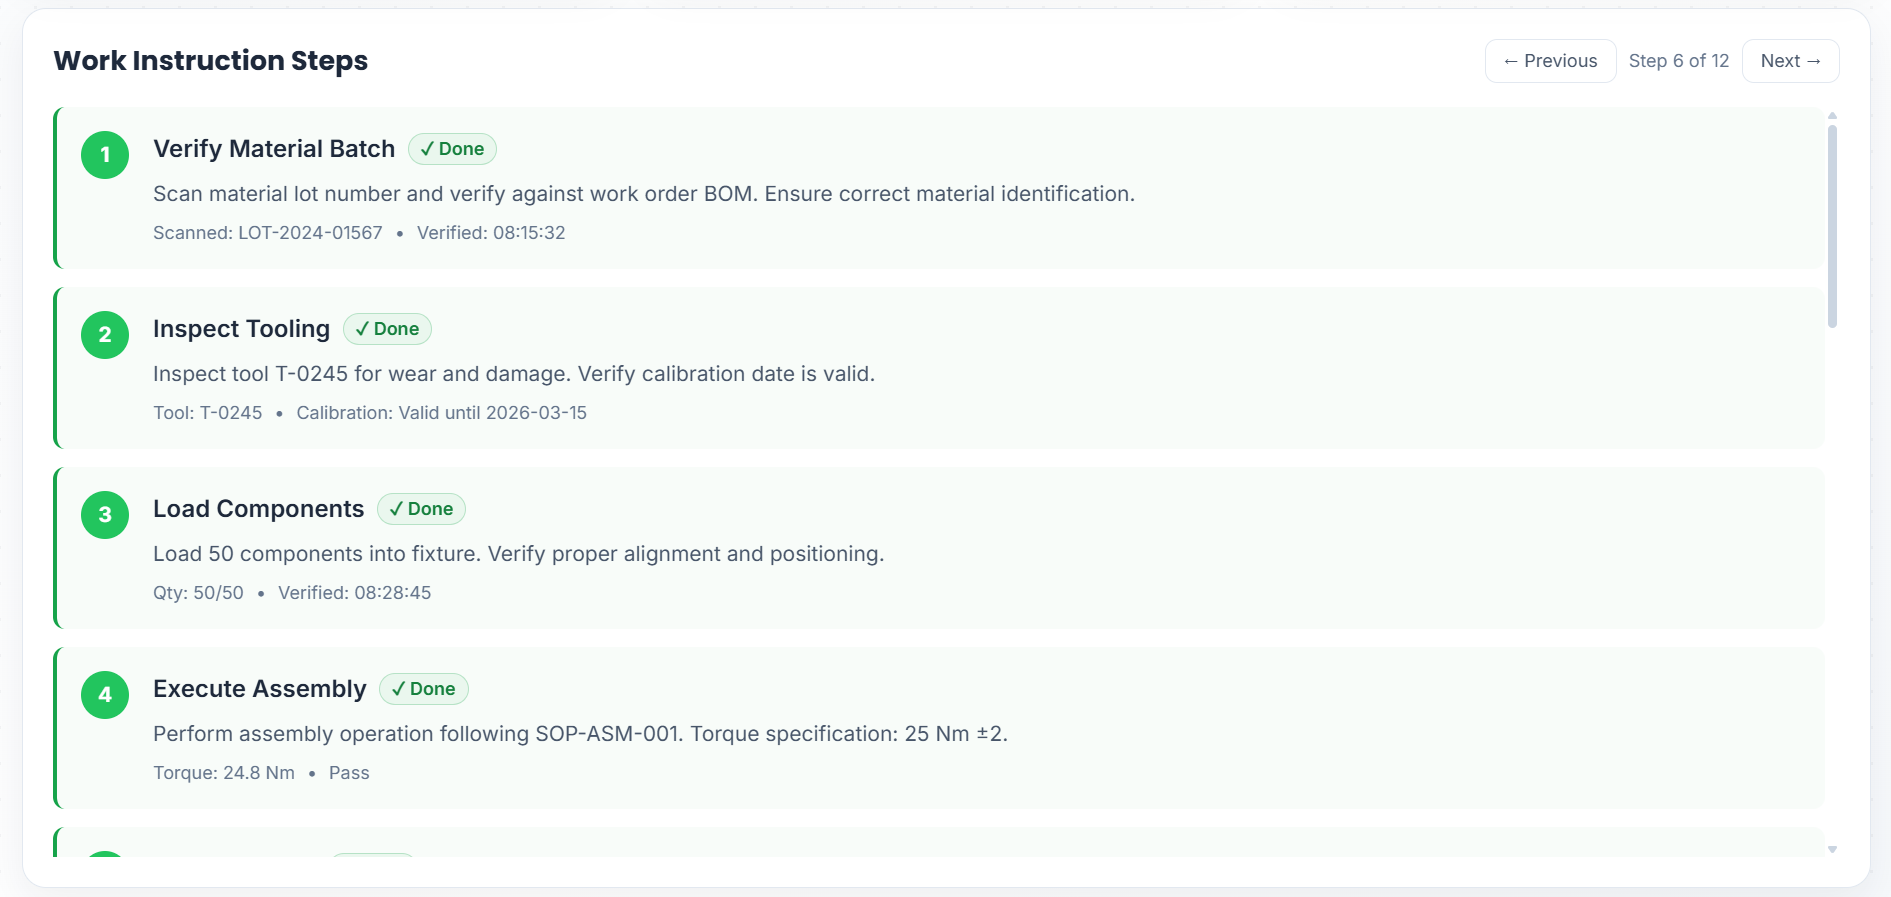
Task: Click the step 1 number circle
Action: coord(105,155)
